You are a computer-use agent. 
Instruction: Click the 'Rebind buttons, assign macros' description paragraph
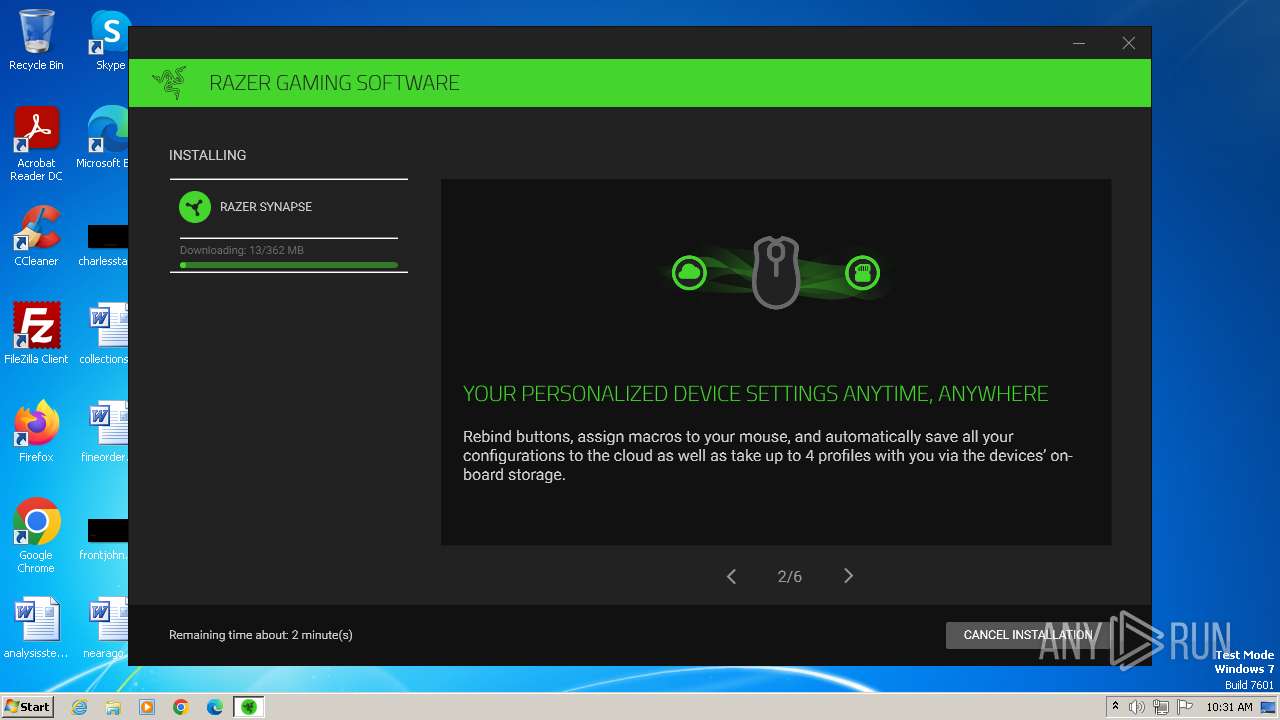tap(767, 456)
